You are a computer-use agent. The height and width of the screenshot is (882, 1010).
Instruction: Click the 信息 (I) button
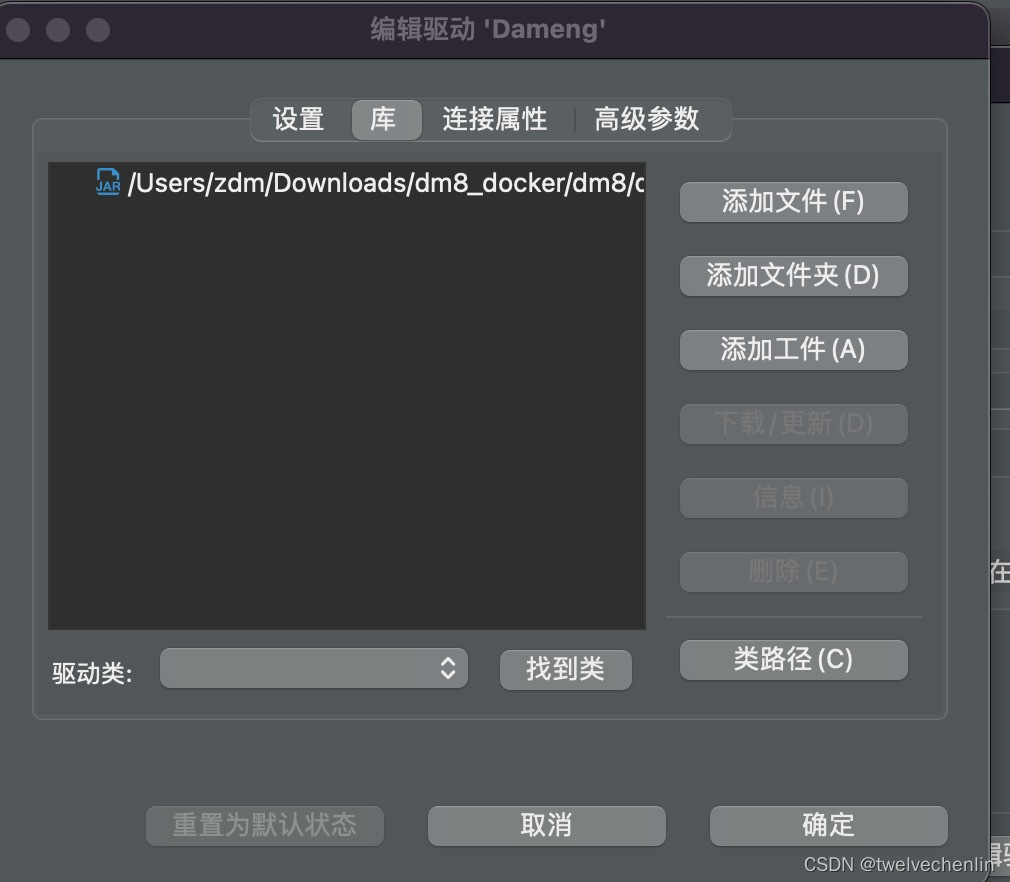[794, 498]
